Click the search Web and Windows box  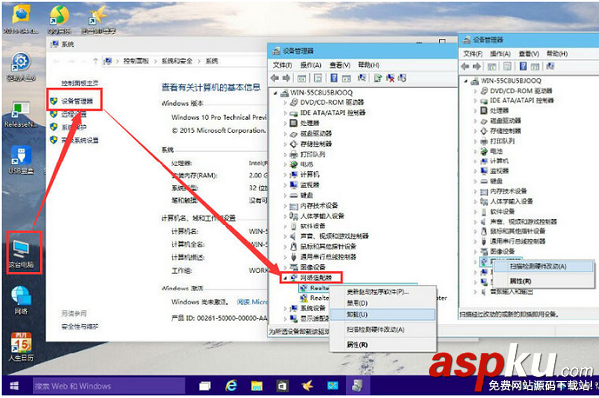click(109, 386)
